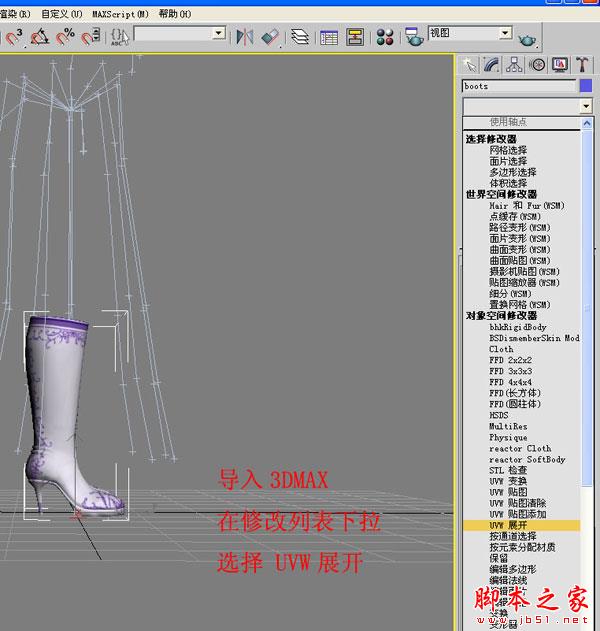This screenshot has width=600, height=631.
Task: Select the reactor Cloth modifier
Action: click(x=522, y=448)
